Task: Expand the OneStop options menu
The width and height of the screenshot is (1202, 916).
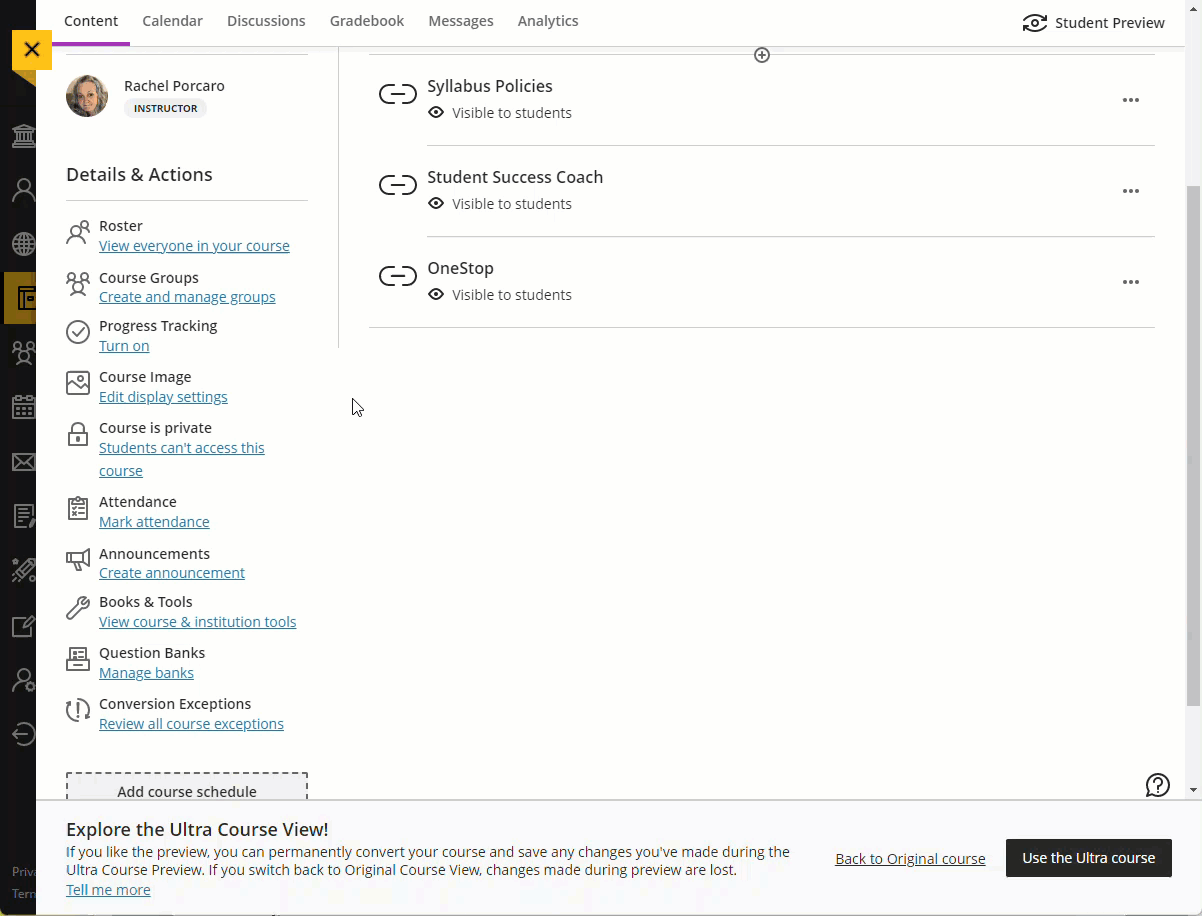Action: point(1130,282)
